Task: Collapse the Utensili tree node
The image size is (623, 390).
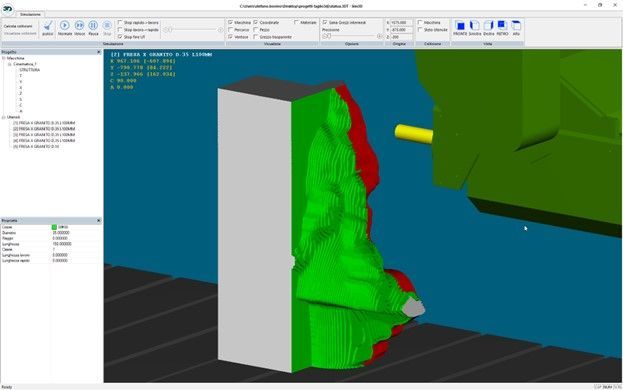Action: tap(4, 117)
